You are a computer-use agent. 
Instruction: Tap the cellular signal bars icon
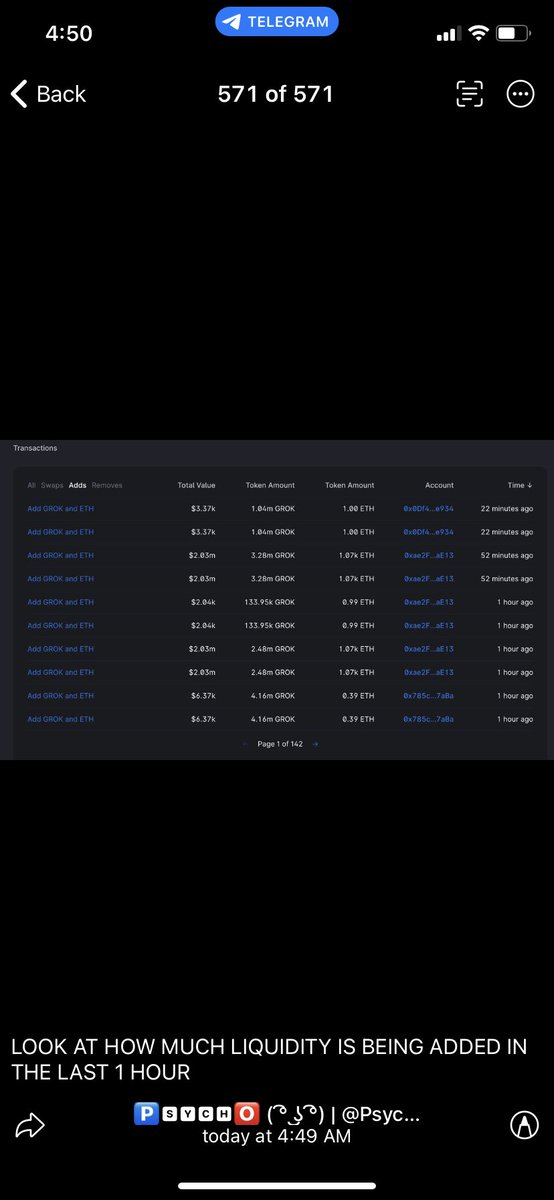click(x=447, y=35)
